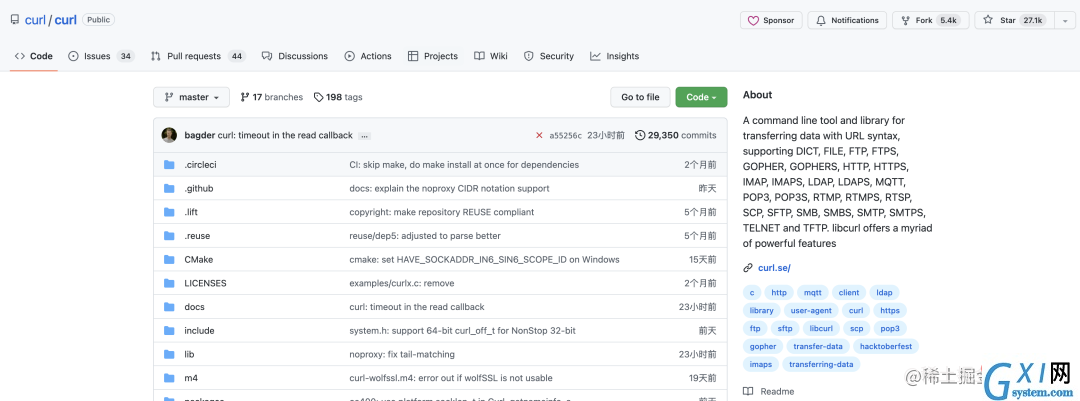Click the repository book icon beside curl/curl
Image resolution: width=1080 pixels, height=401 pixels.
pos(14,20)
